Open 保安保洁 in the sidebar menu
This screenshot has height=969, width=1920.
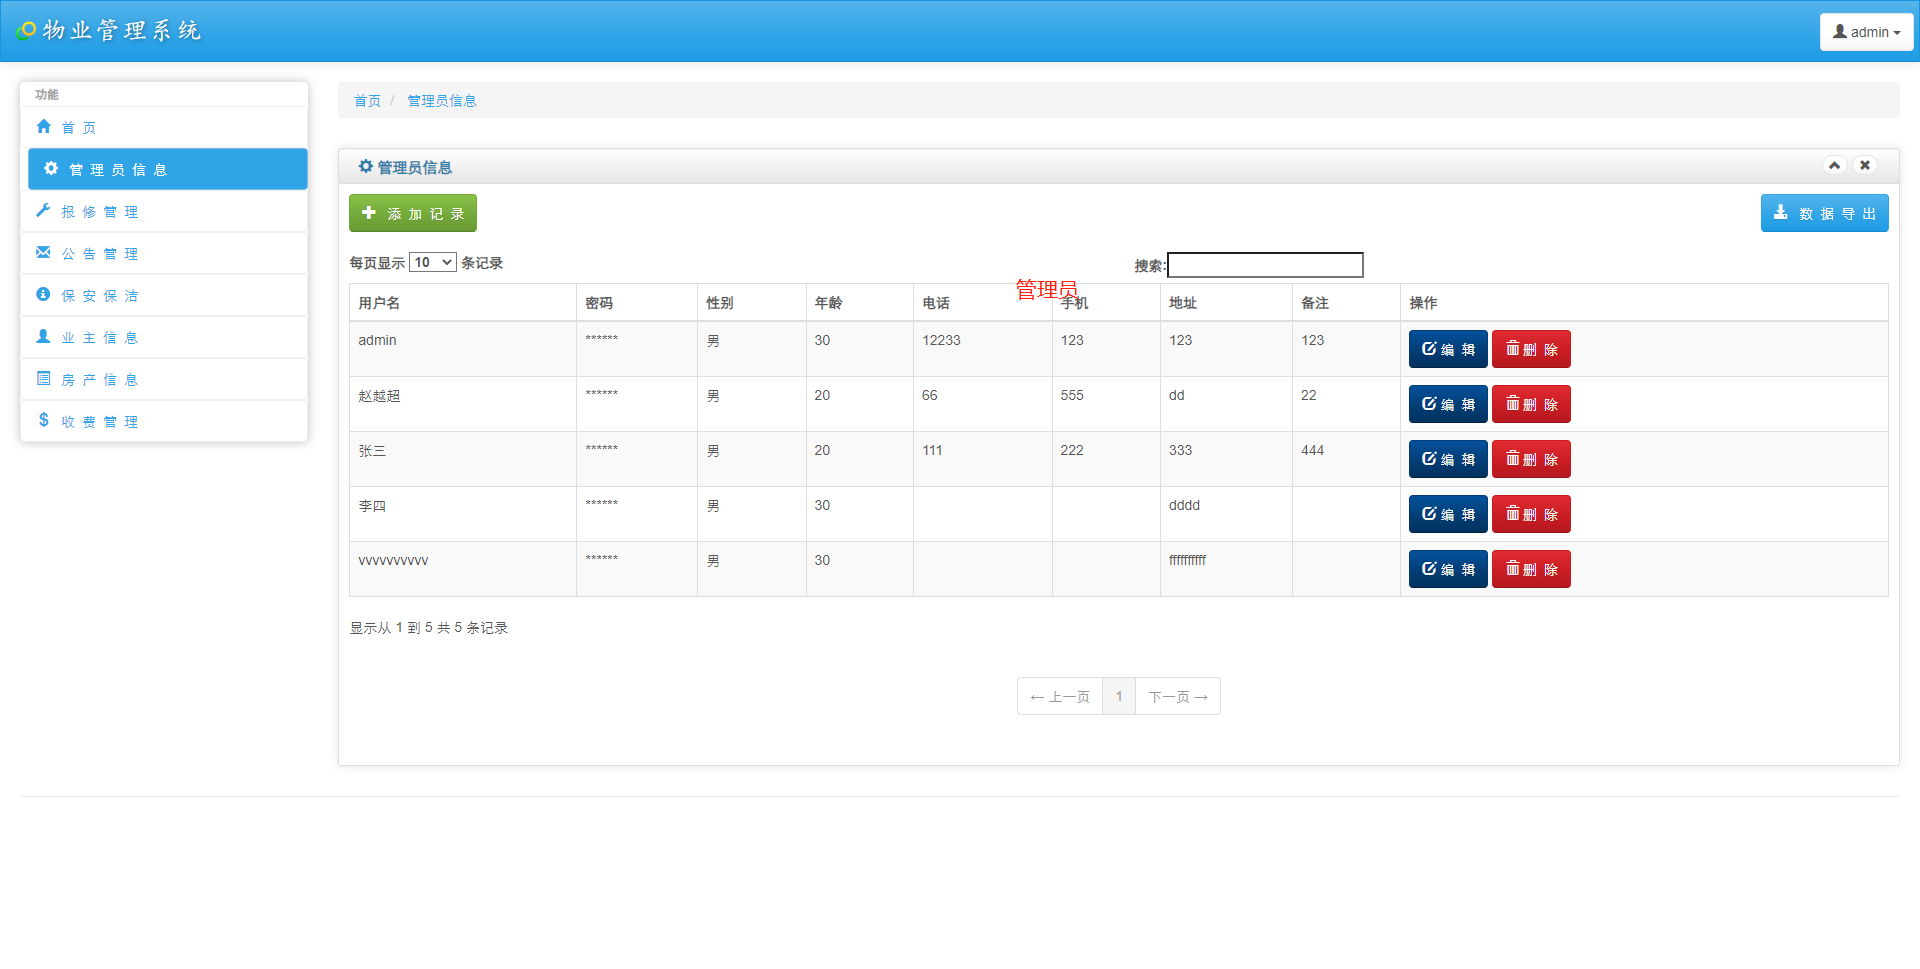coord(164,295)
